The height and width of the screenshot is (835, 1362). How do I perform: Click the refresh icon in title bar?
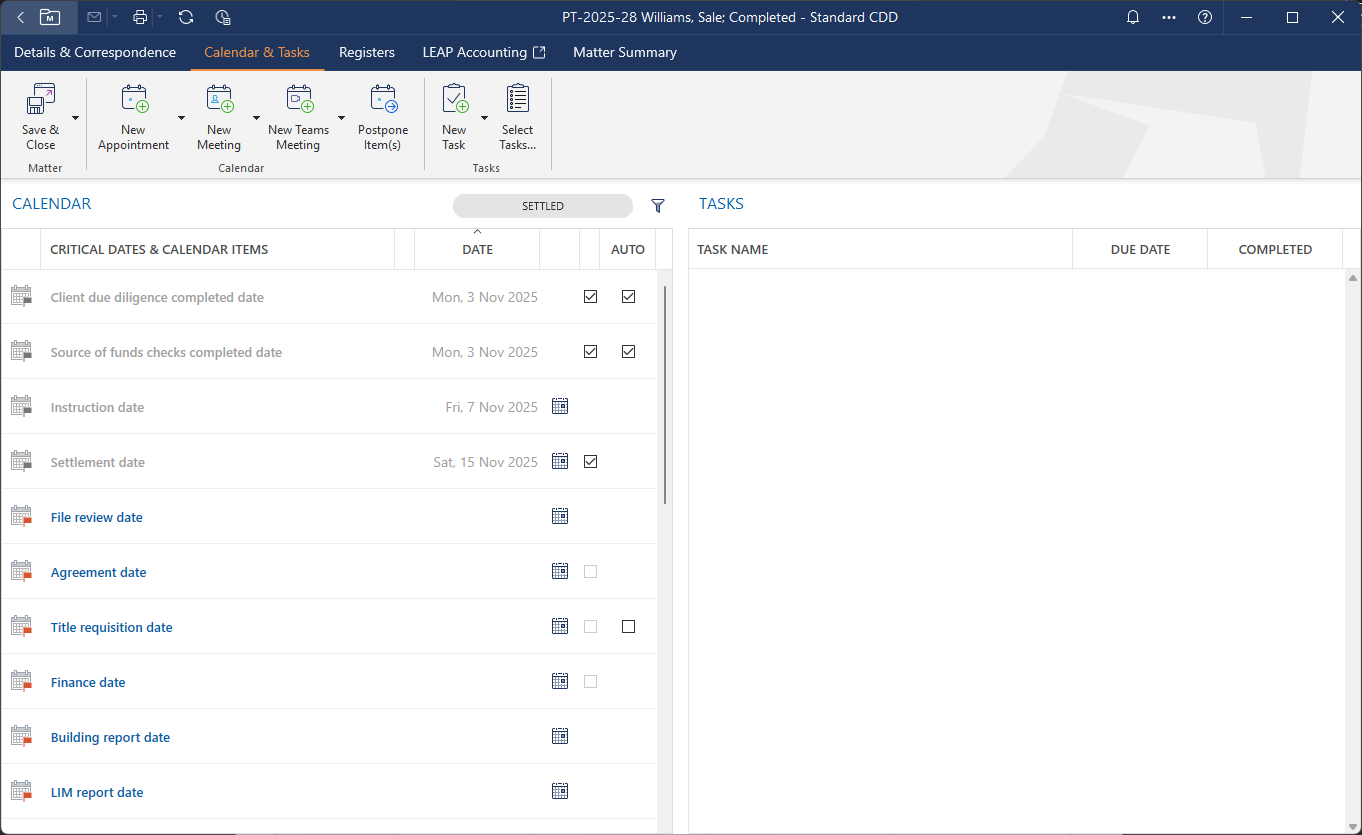[x=186, y=17]
